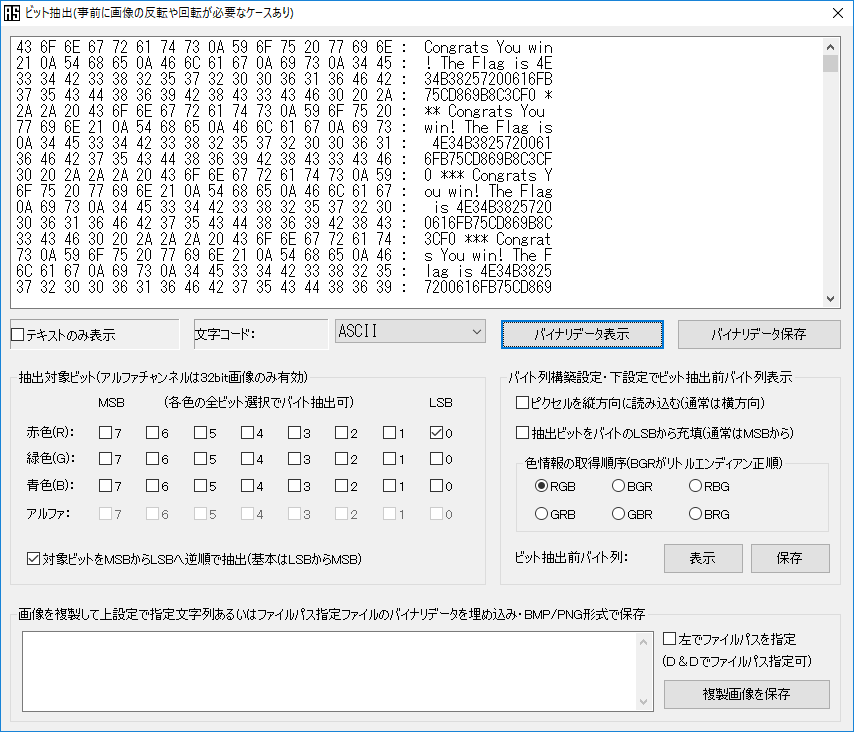This screenshot has width=854, height=732.
Task: Uncheck bit 0 of the red channel
Action: click(x=439, y=433)
